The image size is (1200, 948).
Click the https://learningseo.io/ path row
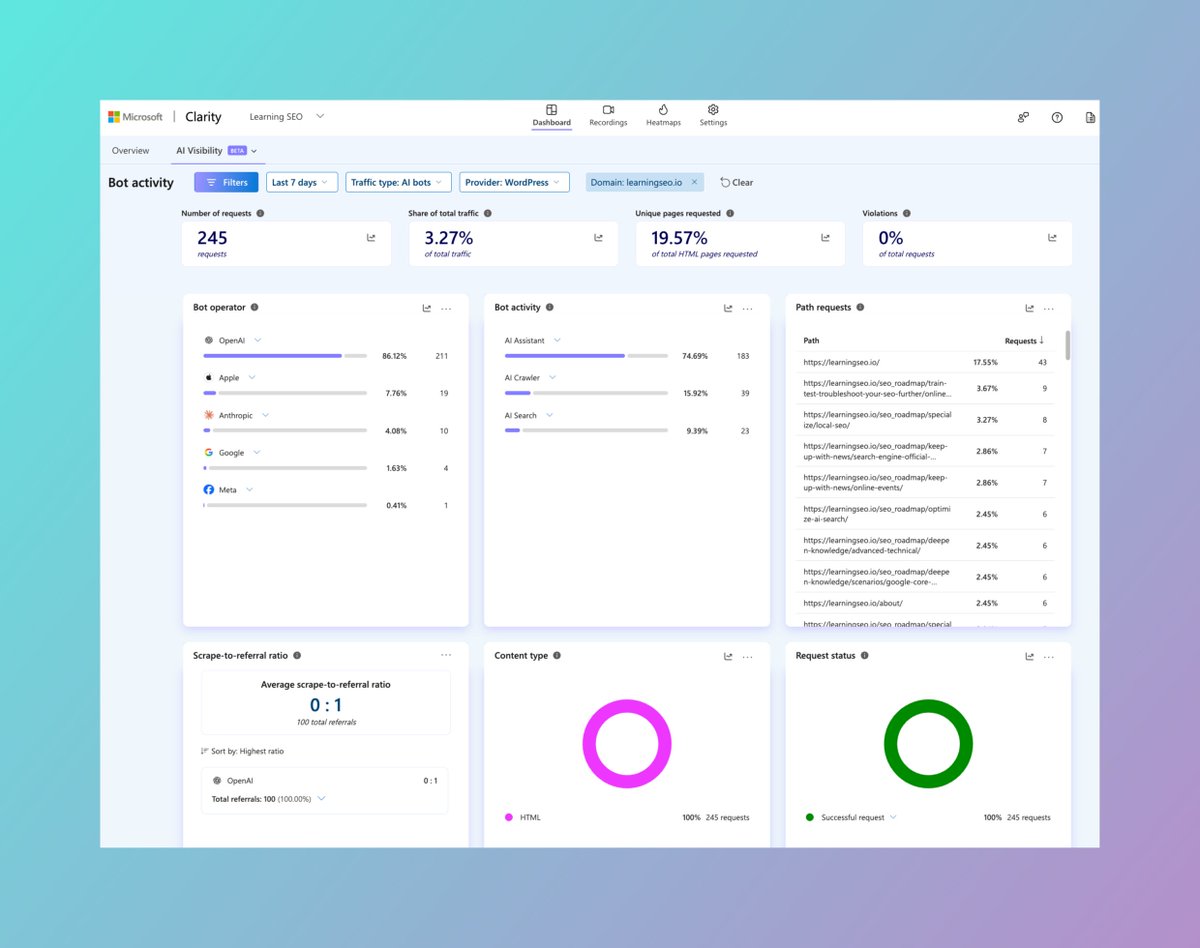pyautogui.click(x=925, y=362)
